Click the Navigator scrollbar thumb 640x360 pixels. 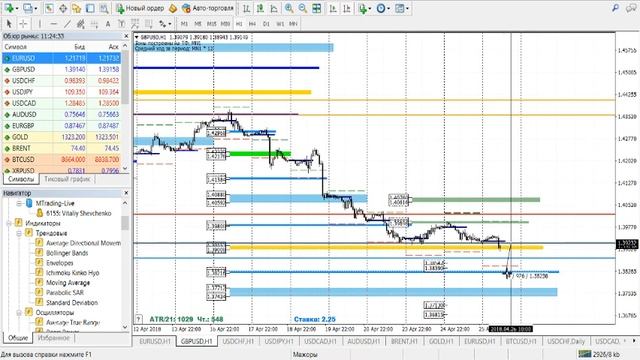click(x=125, y=223)
